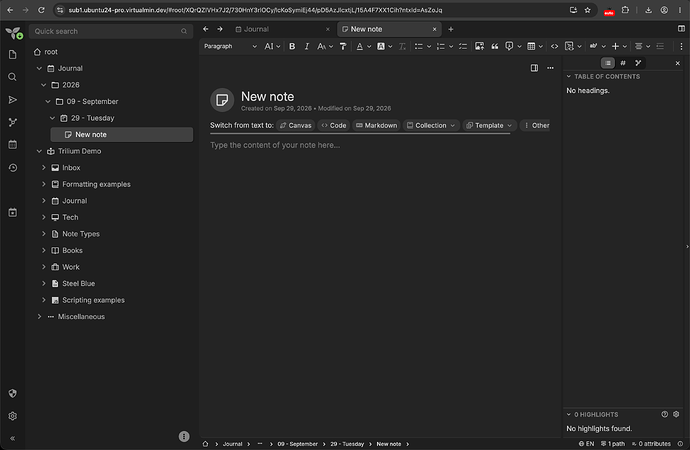Click the insert table icon
690x450 pixels.
pos(531,46)
